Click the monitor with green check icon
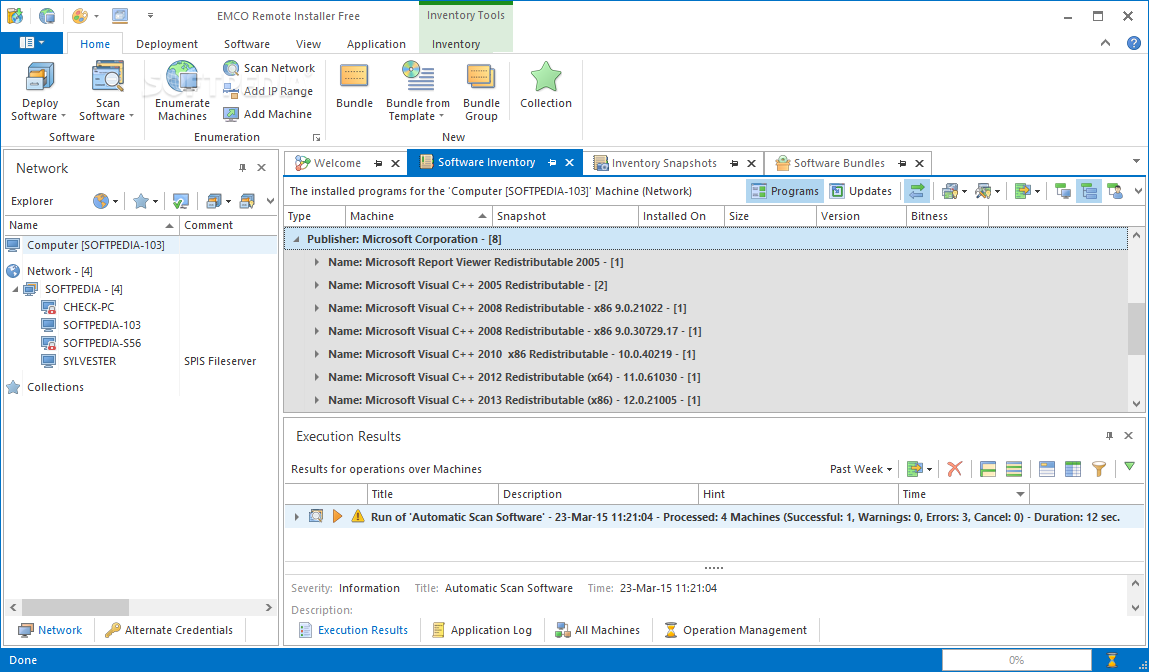The height and width of the screenshot is (672, 1149). (x=180, y=201)
